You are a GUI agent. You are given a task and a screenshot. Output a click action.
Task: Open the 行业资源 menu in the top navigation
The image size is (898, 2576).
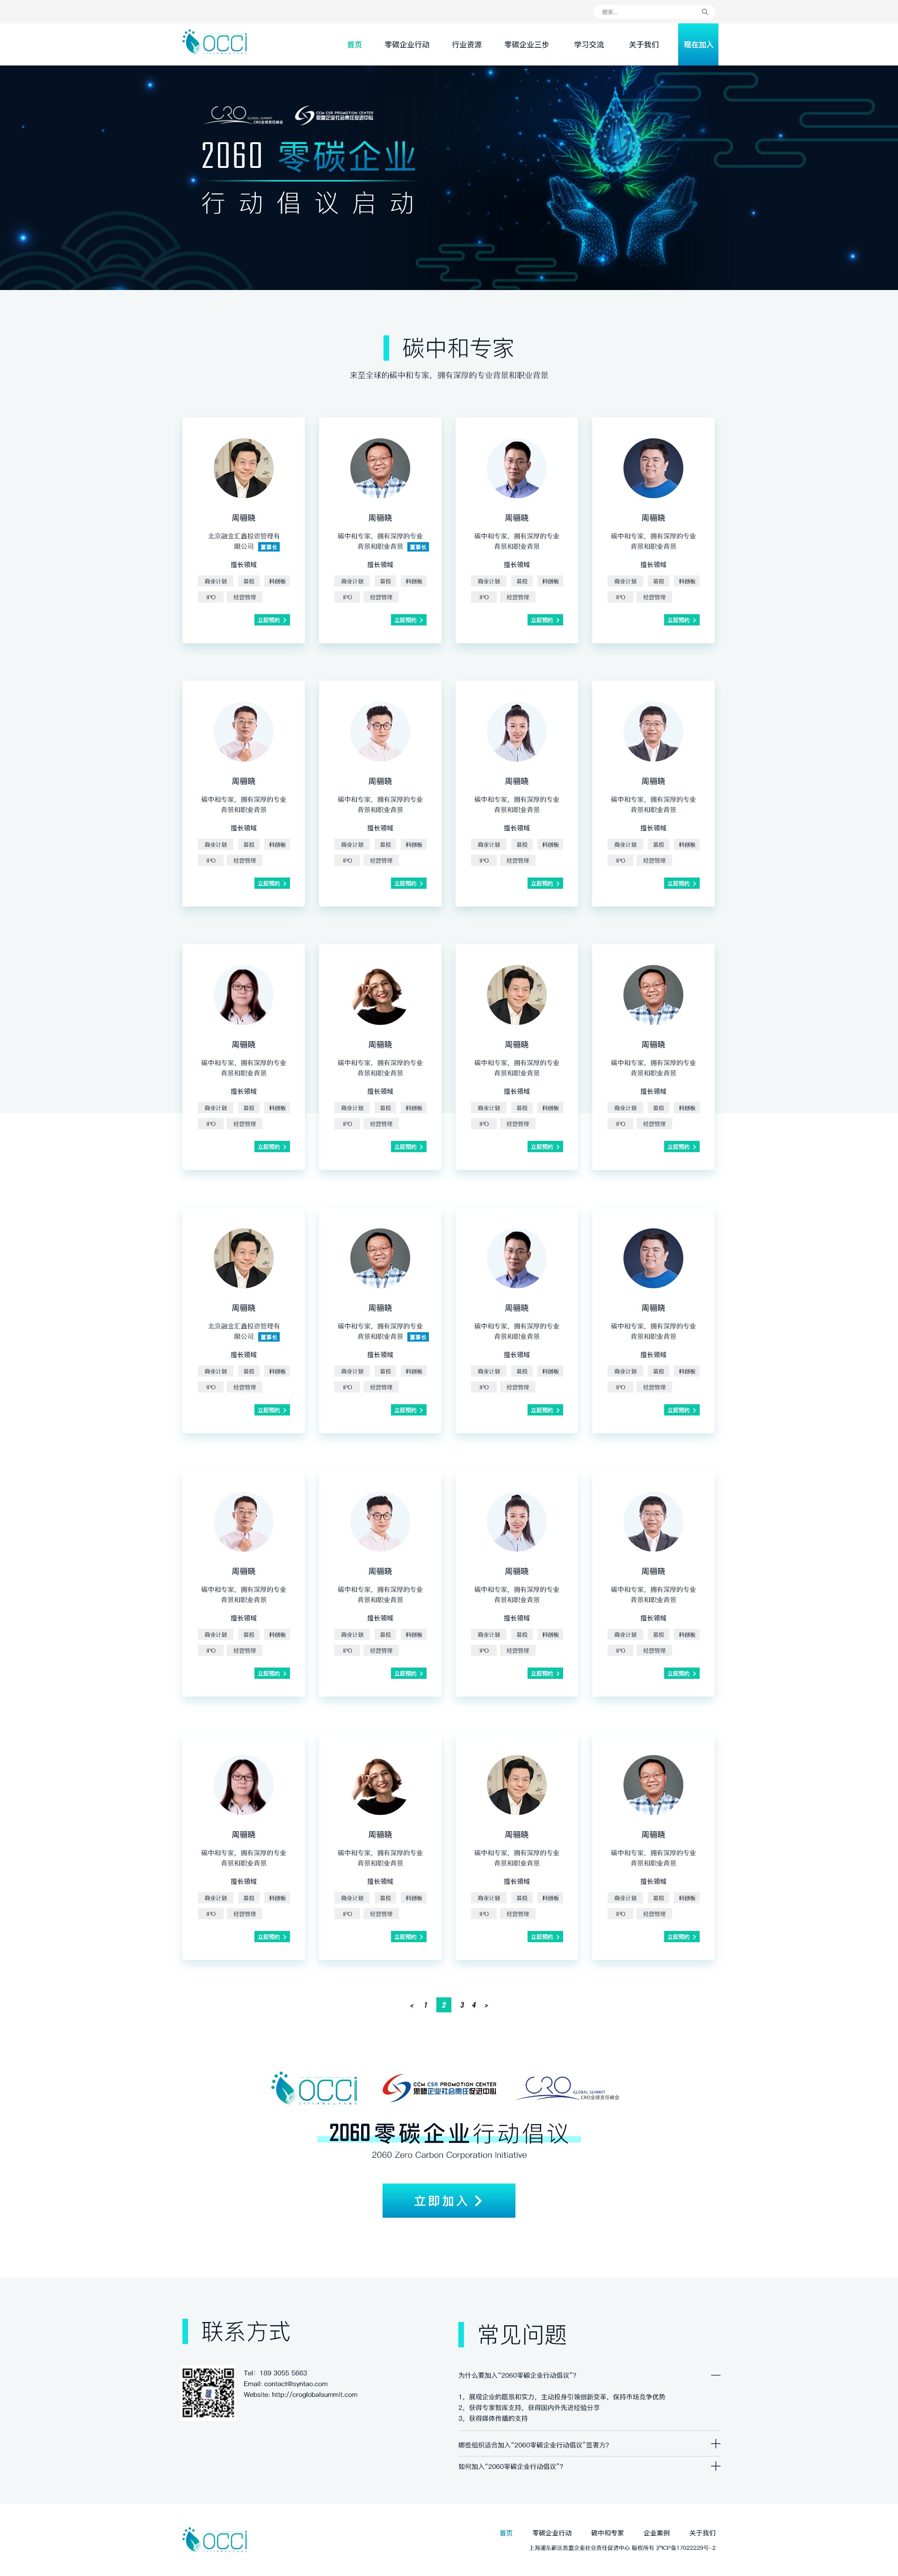pos(467,45)
